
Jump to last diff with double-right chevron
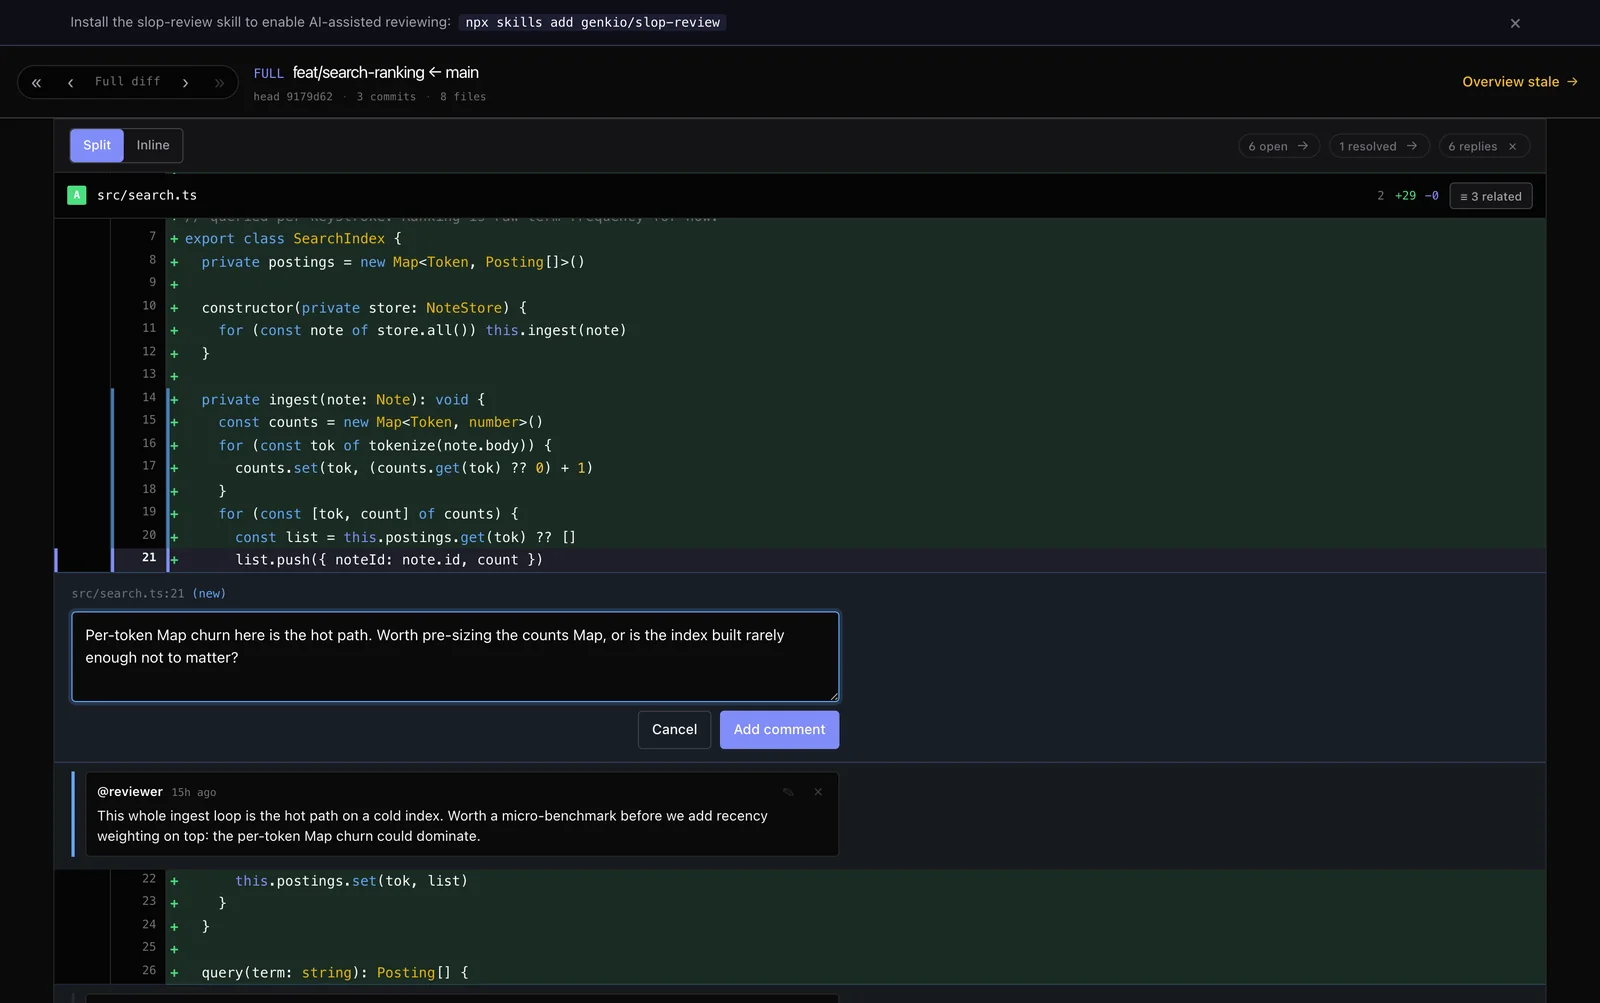219,82
